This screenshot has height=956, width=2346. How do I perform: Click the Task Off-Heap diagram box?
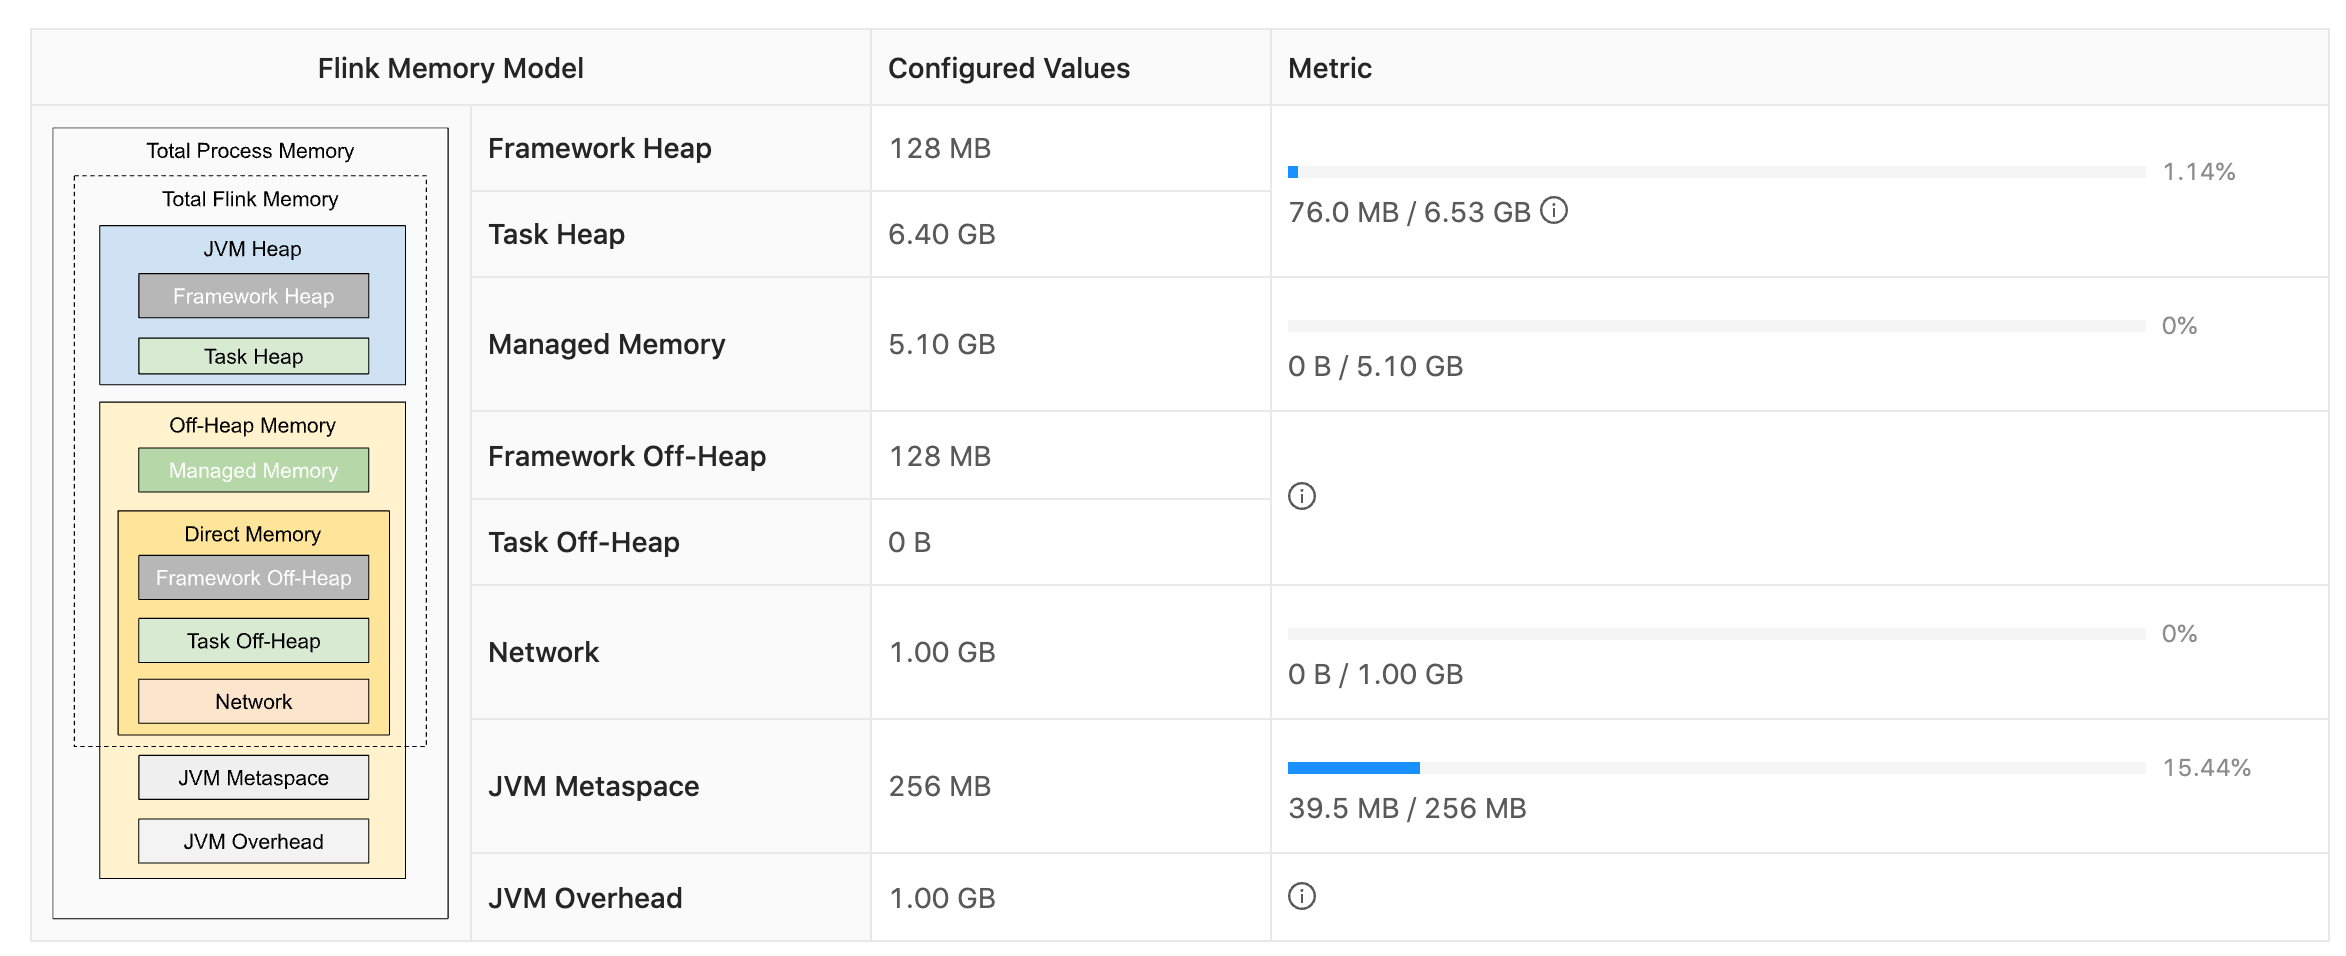pyautogui.click(x=253, y=641)
